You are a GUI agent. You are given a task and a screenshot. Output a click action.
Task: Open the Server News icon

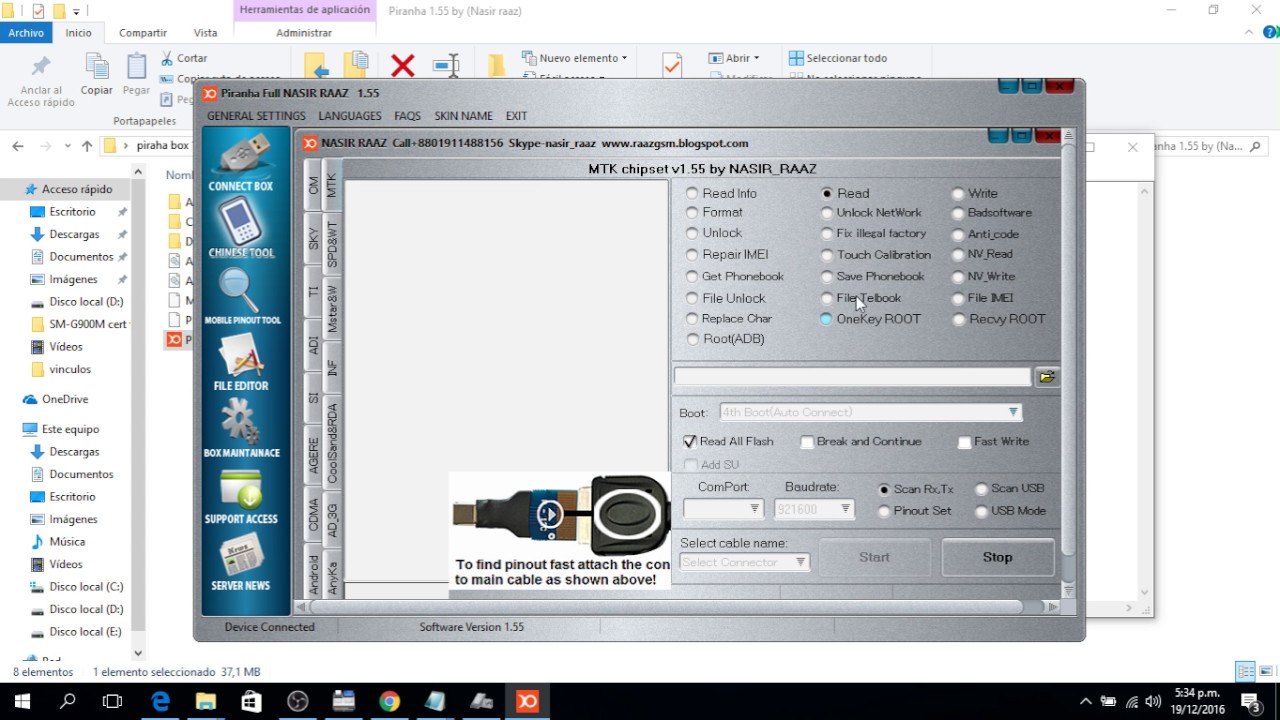(241, 561)
